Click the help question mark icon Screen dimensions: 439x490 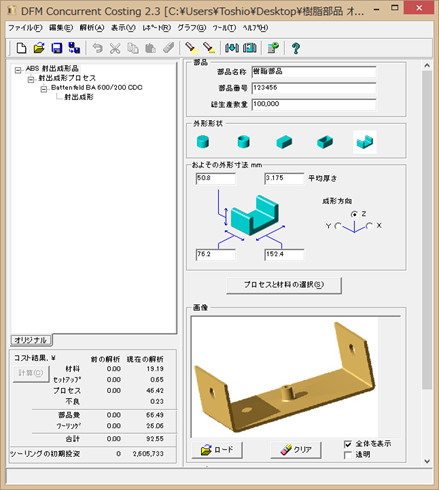pyautogui.click(x=296, y=48)
